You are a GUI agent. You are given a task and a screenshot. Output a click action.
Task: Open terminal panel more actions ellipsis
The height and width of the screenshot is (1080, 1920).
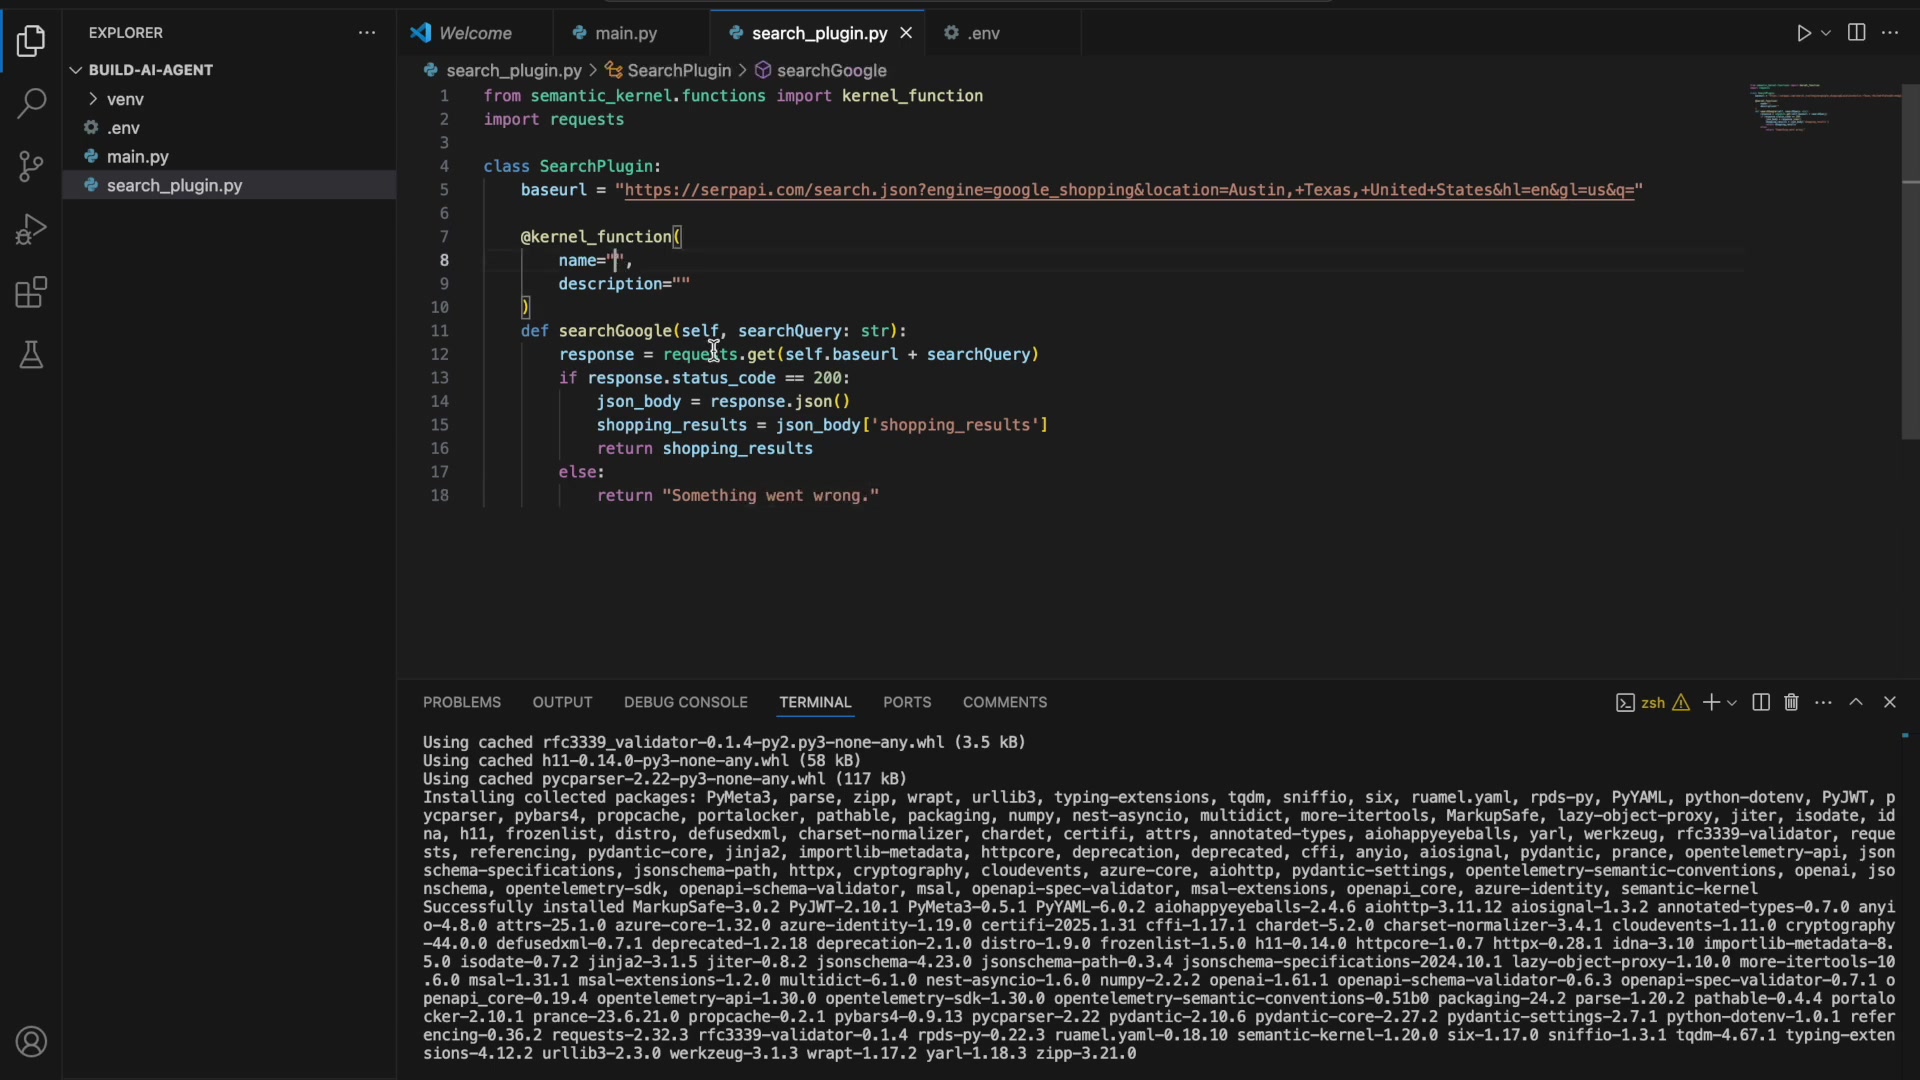pyautogui.click(x=1823, y=702)
